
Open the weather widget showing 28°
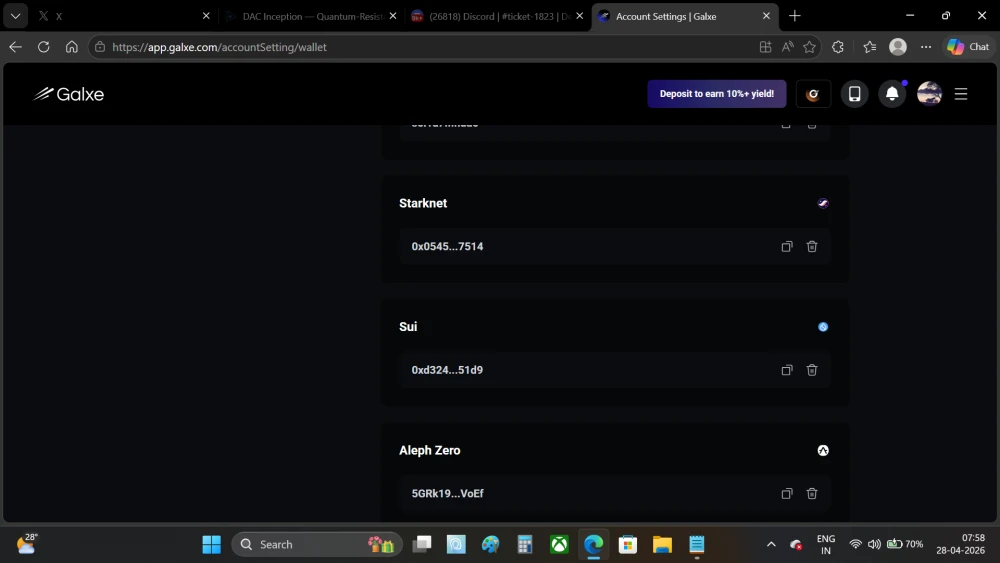click(x=27, y=544)
